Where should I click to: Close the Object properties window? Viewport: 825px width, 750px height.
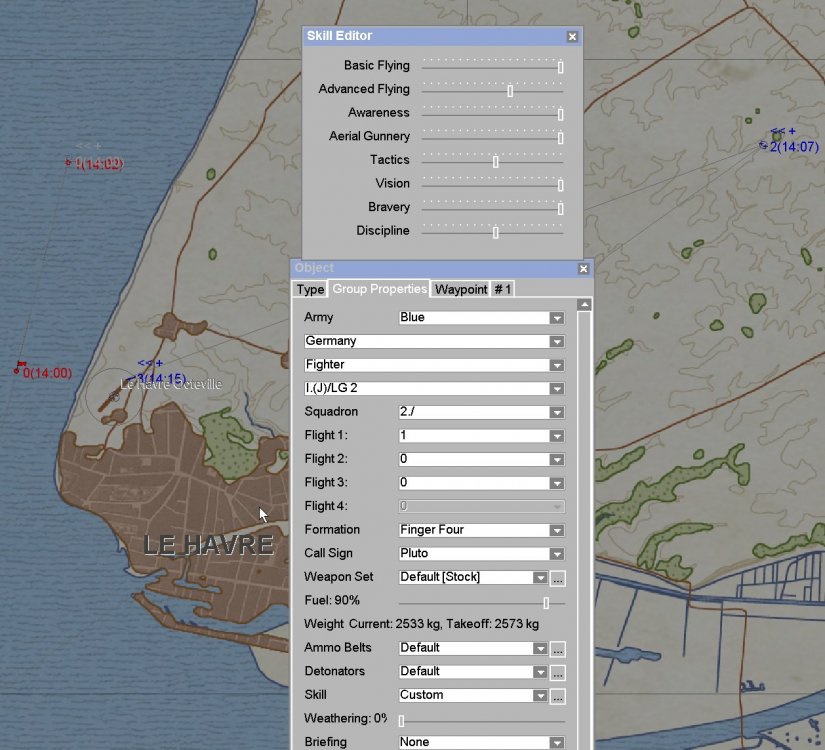(583, 269)
